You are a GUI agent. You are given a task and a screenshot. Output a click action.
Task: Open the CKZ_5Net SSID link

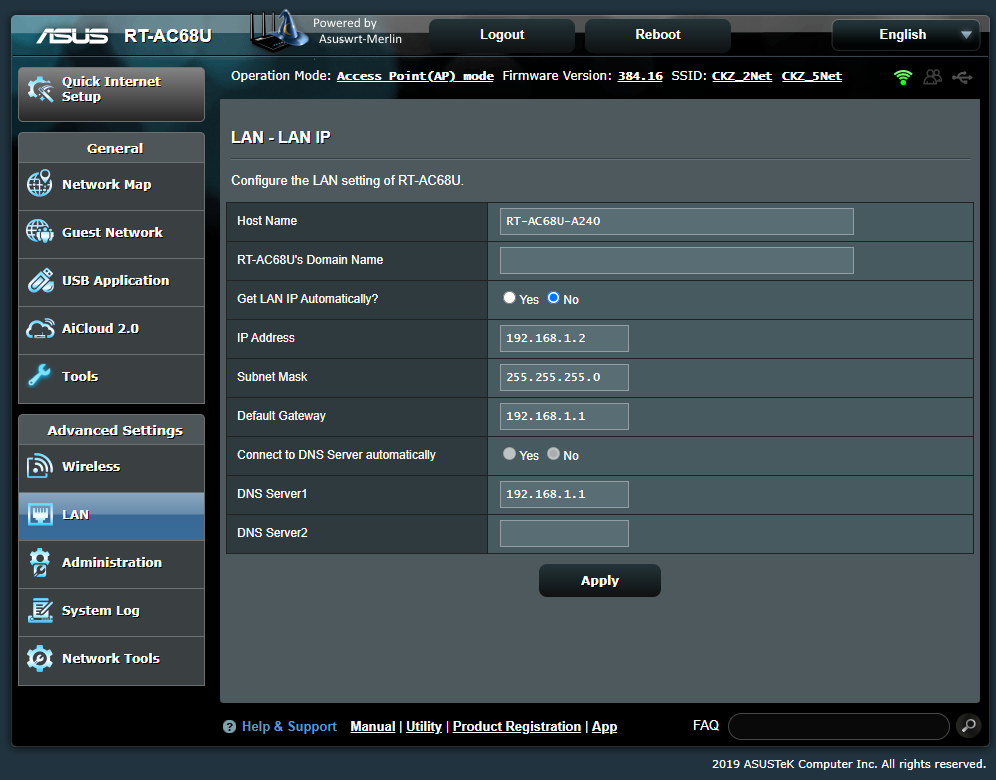812,76
